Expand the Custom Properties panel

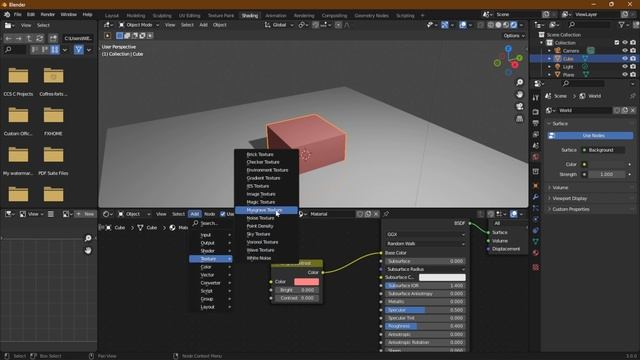(x=590, y=209)
